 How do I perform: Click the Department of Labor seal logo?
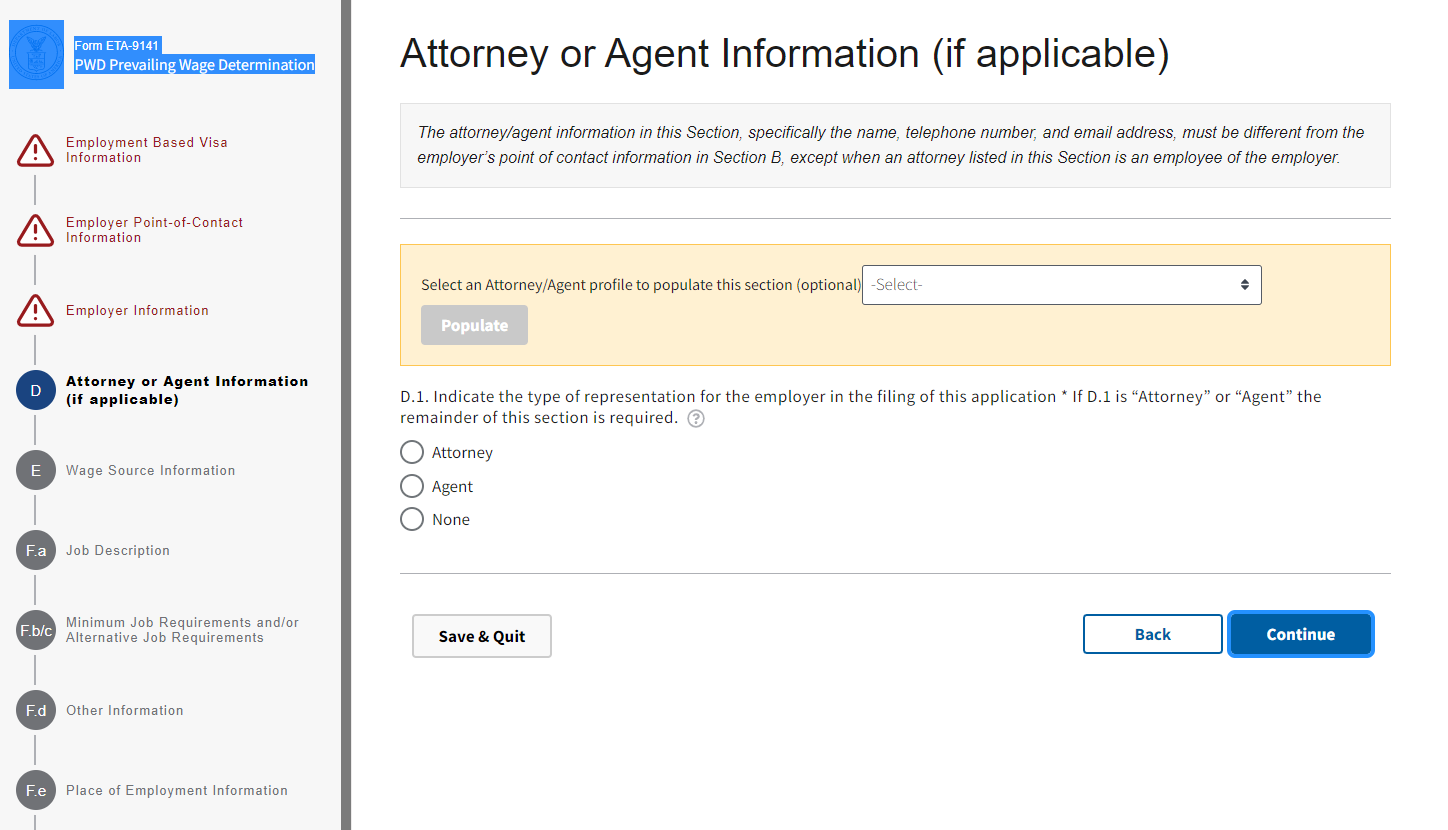tap(36, 55)
